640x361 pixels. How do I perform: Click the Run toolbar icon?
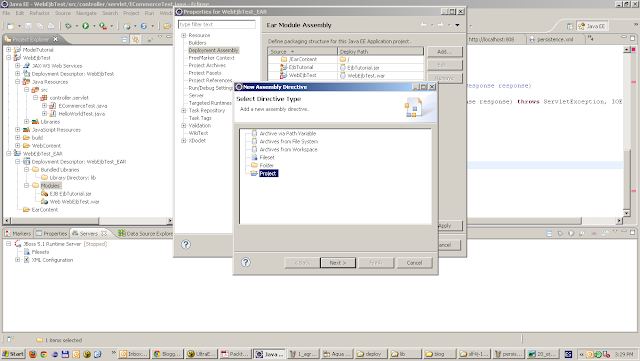86,26
